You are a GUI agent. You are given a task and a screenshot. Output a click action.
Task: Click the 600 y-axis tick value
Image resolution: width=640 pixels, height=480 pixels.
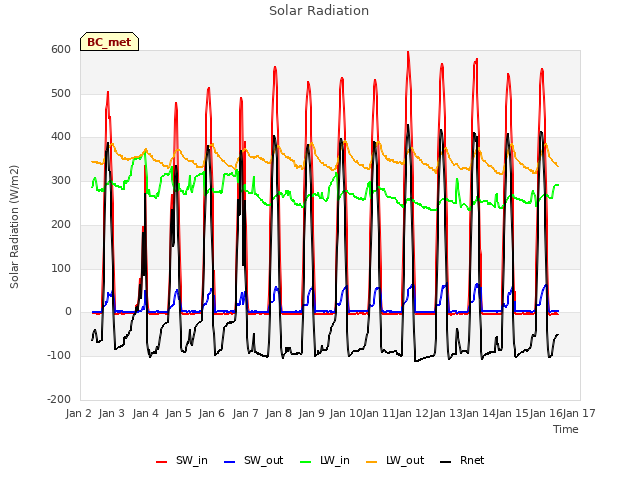point(61,49)
